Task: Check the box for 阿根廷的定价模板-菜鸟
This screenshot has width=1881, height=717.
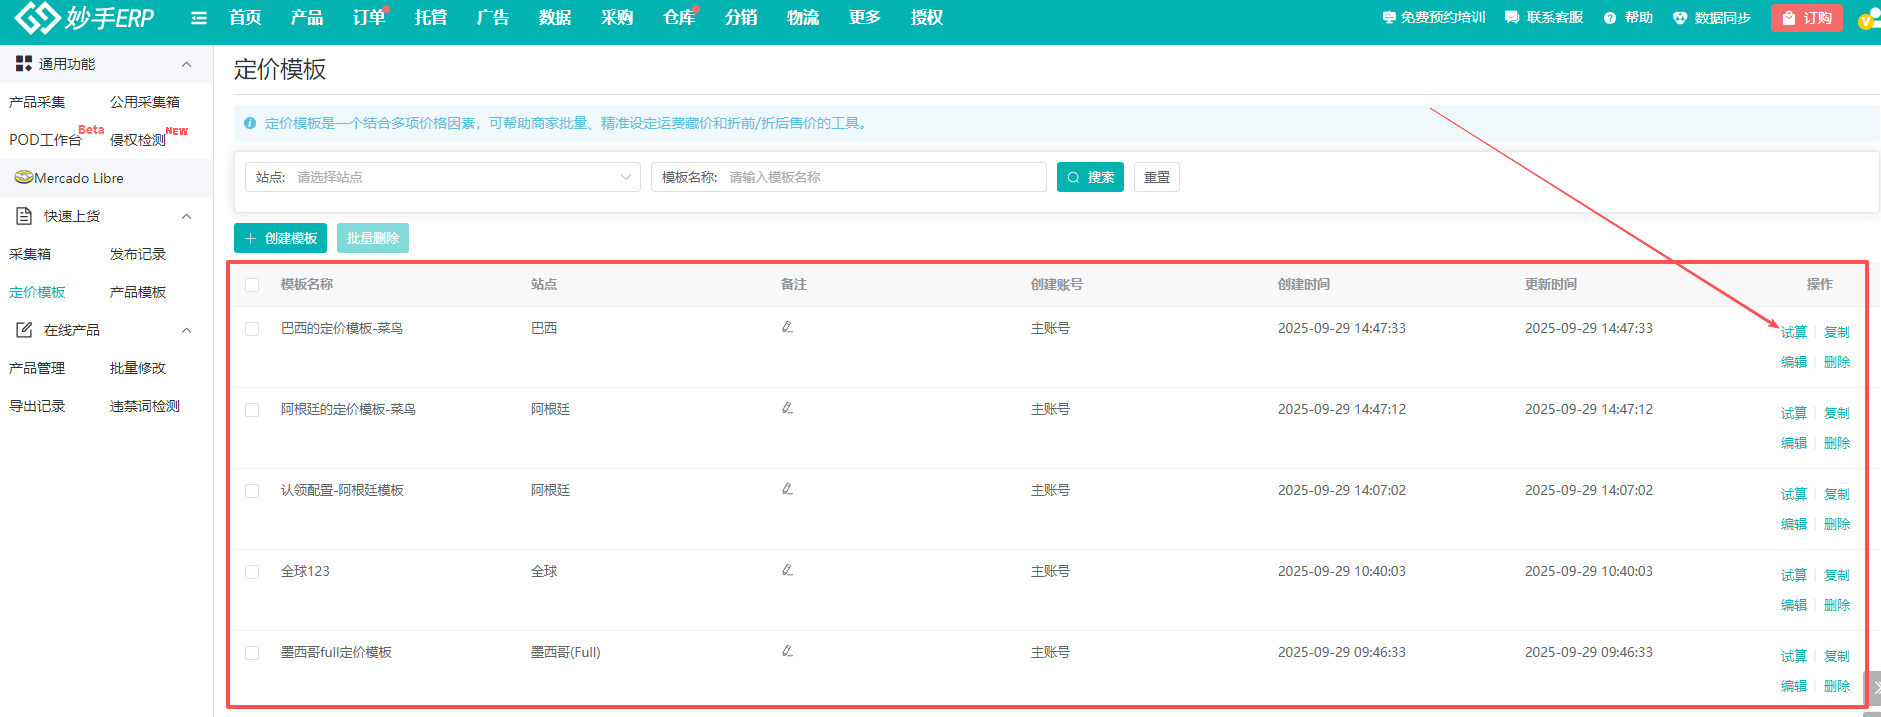Action: point(252,410)
